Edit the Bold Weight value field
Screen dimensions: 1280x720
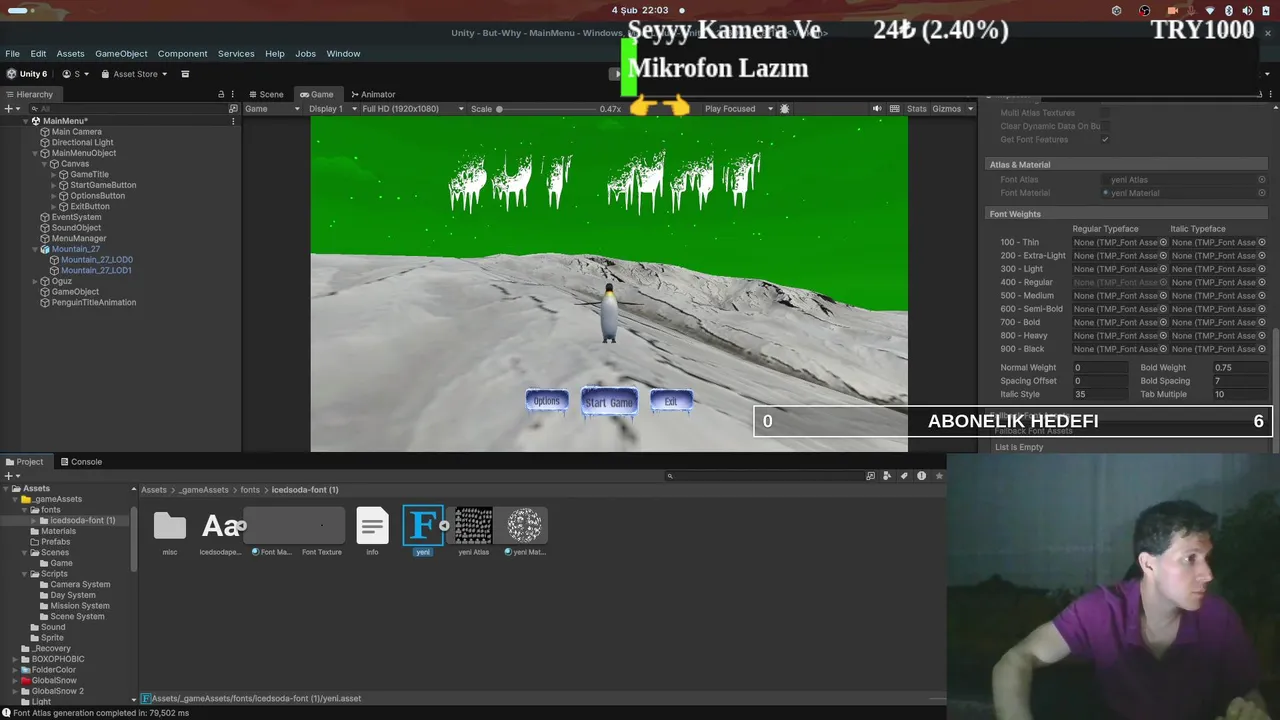(1240, 368)
